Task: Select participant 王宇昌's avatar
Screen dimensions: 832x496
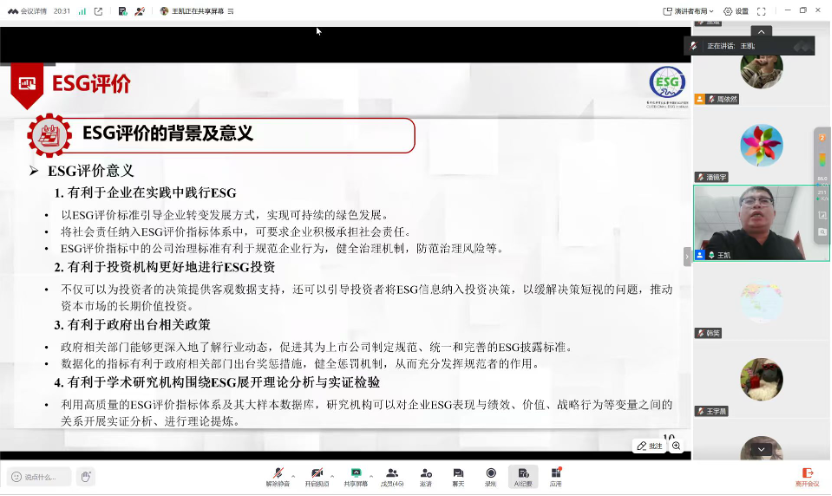Action: tap(761, 379)
